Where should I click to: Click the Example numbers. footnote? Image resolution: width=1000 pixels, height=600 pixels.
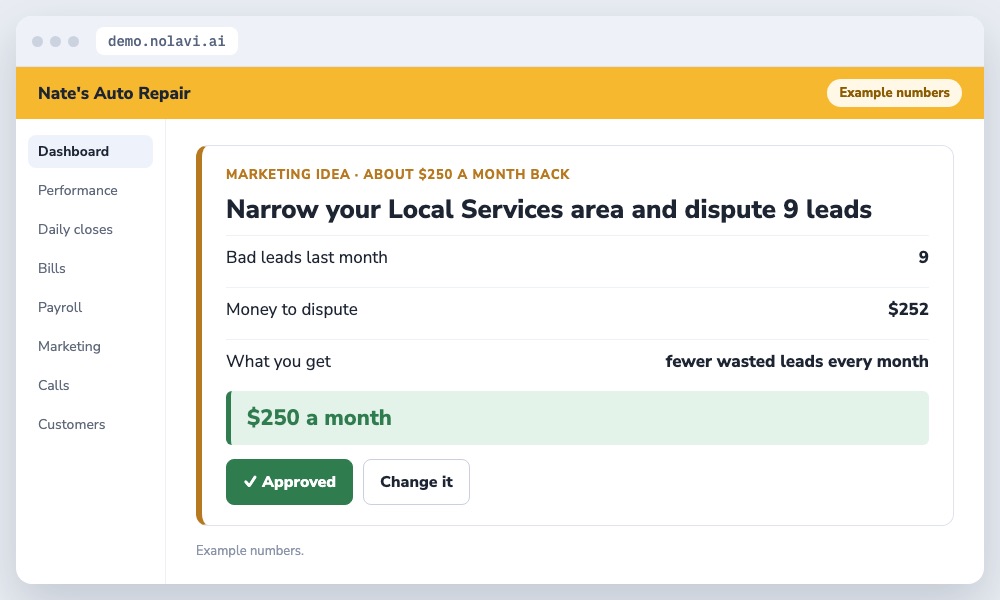click(249, 550)
